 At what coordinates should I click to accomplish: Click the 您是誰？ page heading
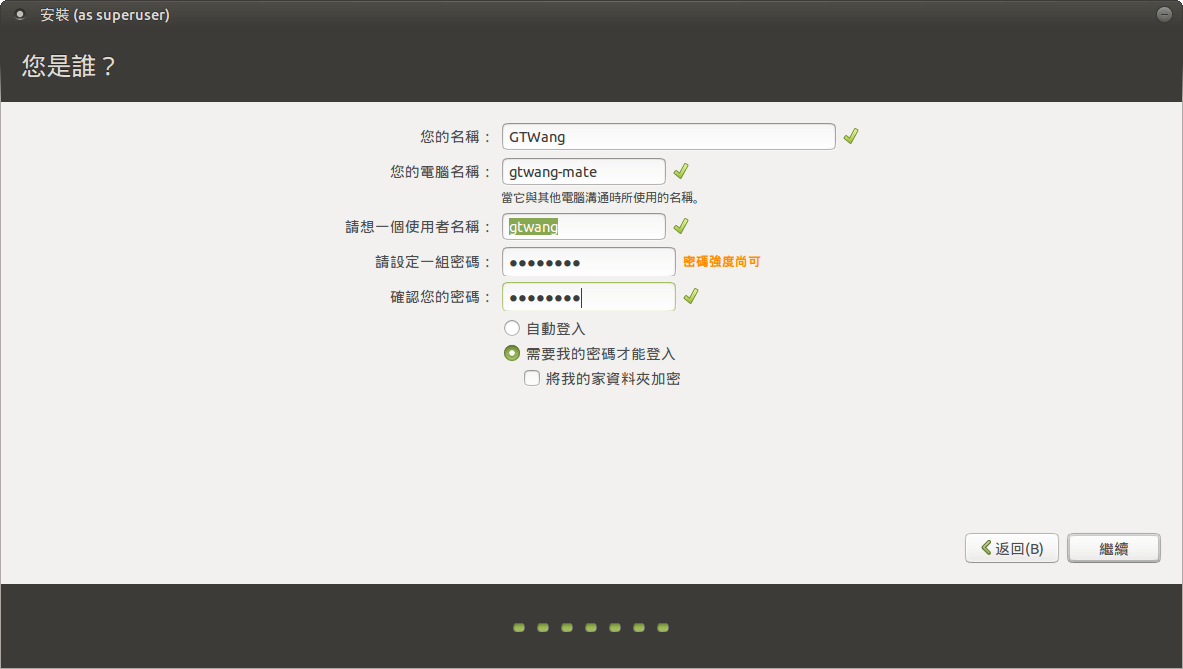(69, 67)
